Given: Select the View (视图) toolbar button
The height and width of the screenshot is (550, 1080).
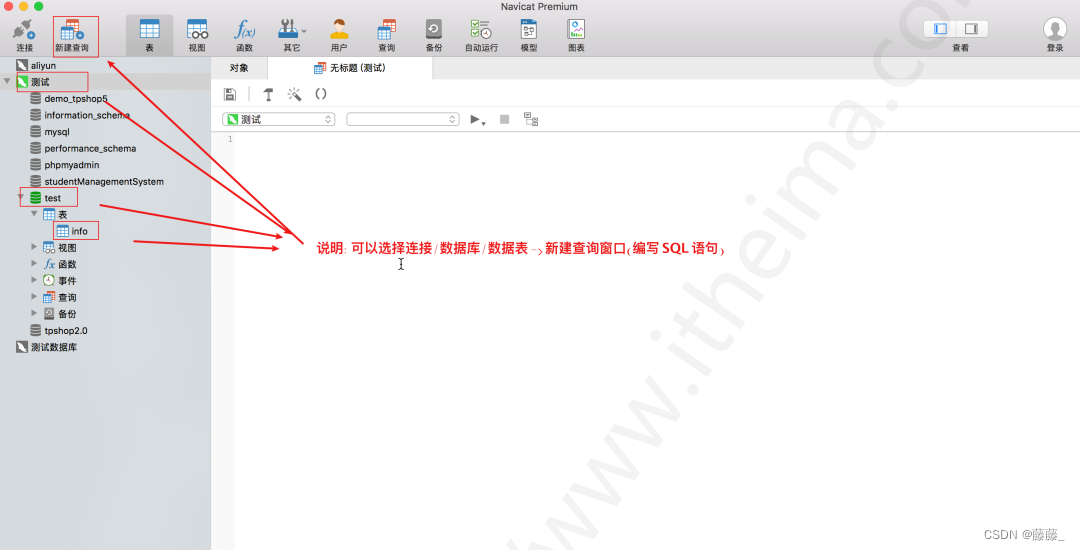Looking at the screenshot, I should [197, 35].
